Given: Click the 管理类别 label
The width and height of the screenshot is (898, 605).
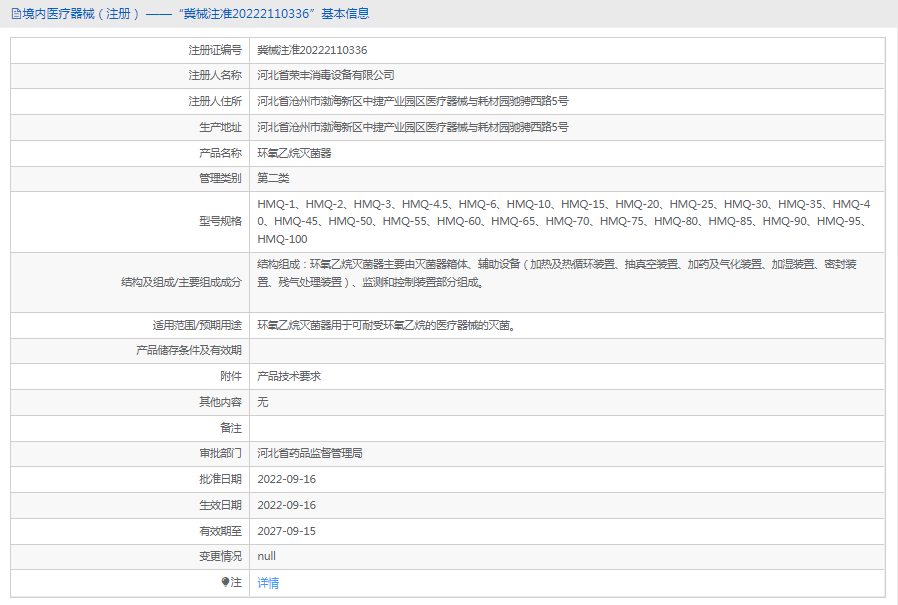Looking at the screenshot, I should click(x=220, y=178).
